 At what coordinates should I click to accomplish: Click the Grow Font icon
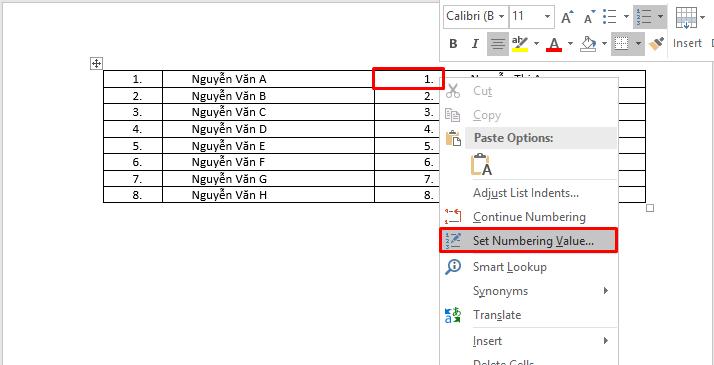tap(567, 18)
